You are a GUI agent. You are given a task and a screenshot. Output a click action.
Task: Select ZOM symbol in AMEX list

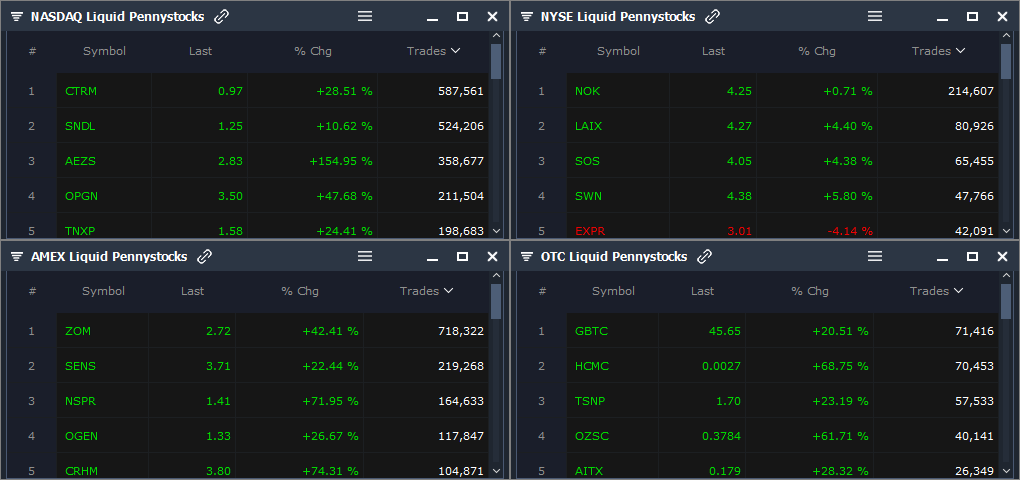78,331
